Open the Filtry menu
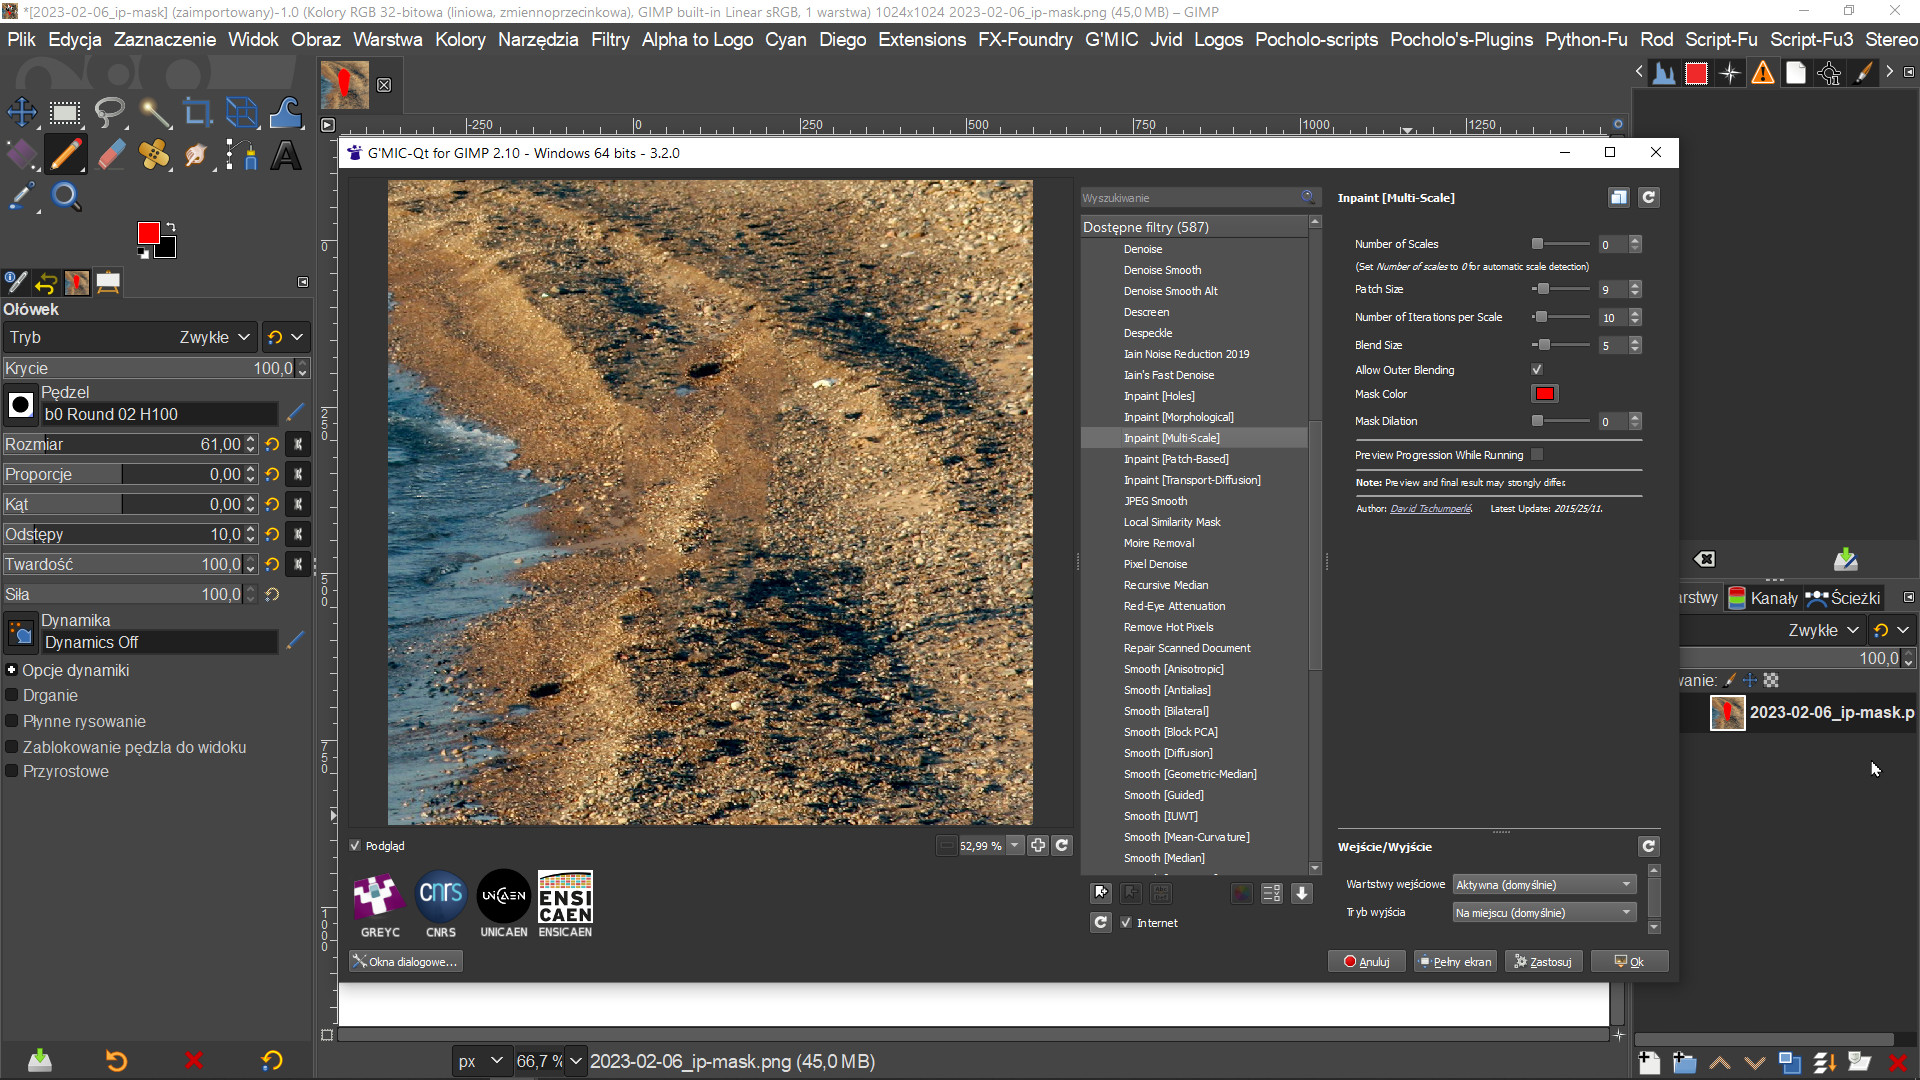This screenshot has width=1920, height=1080. pyautogui.click(x=609, y=39)
